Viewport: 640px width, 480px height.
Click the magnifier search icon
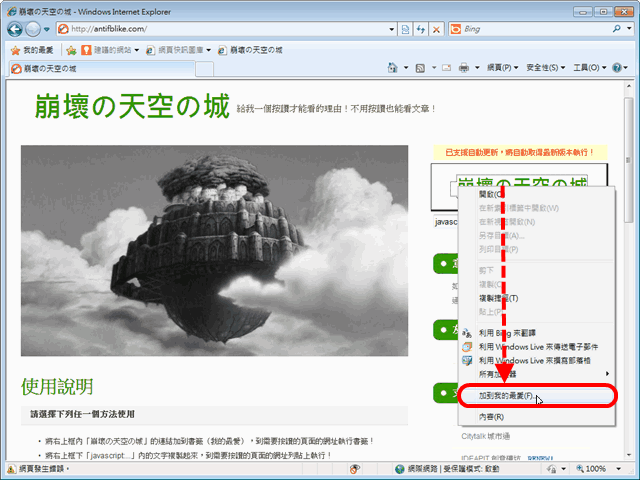pyautogui.click(x=616, y=29)
